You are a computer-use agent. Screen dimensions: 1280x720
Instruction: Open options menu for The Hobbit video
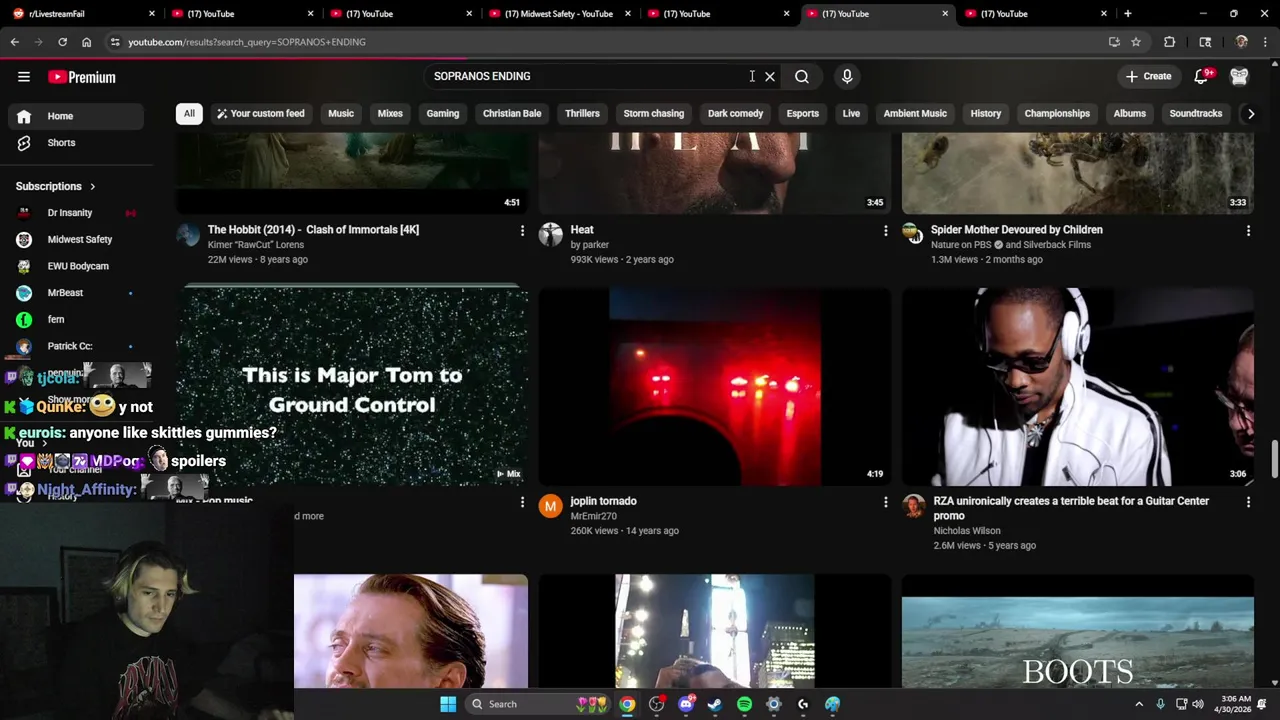pos(522,231)
